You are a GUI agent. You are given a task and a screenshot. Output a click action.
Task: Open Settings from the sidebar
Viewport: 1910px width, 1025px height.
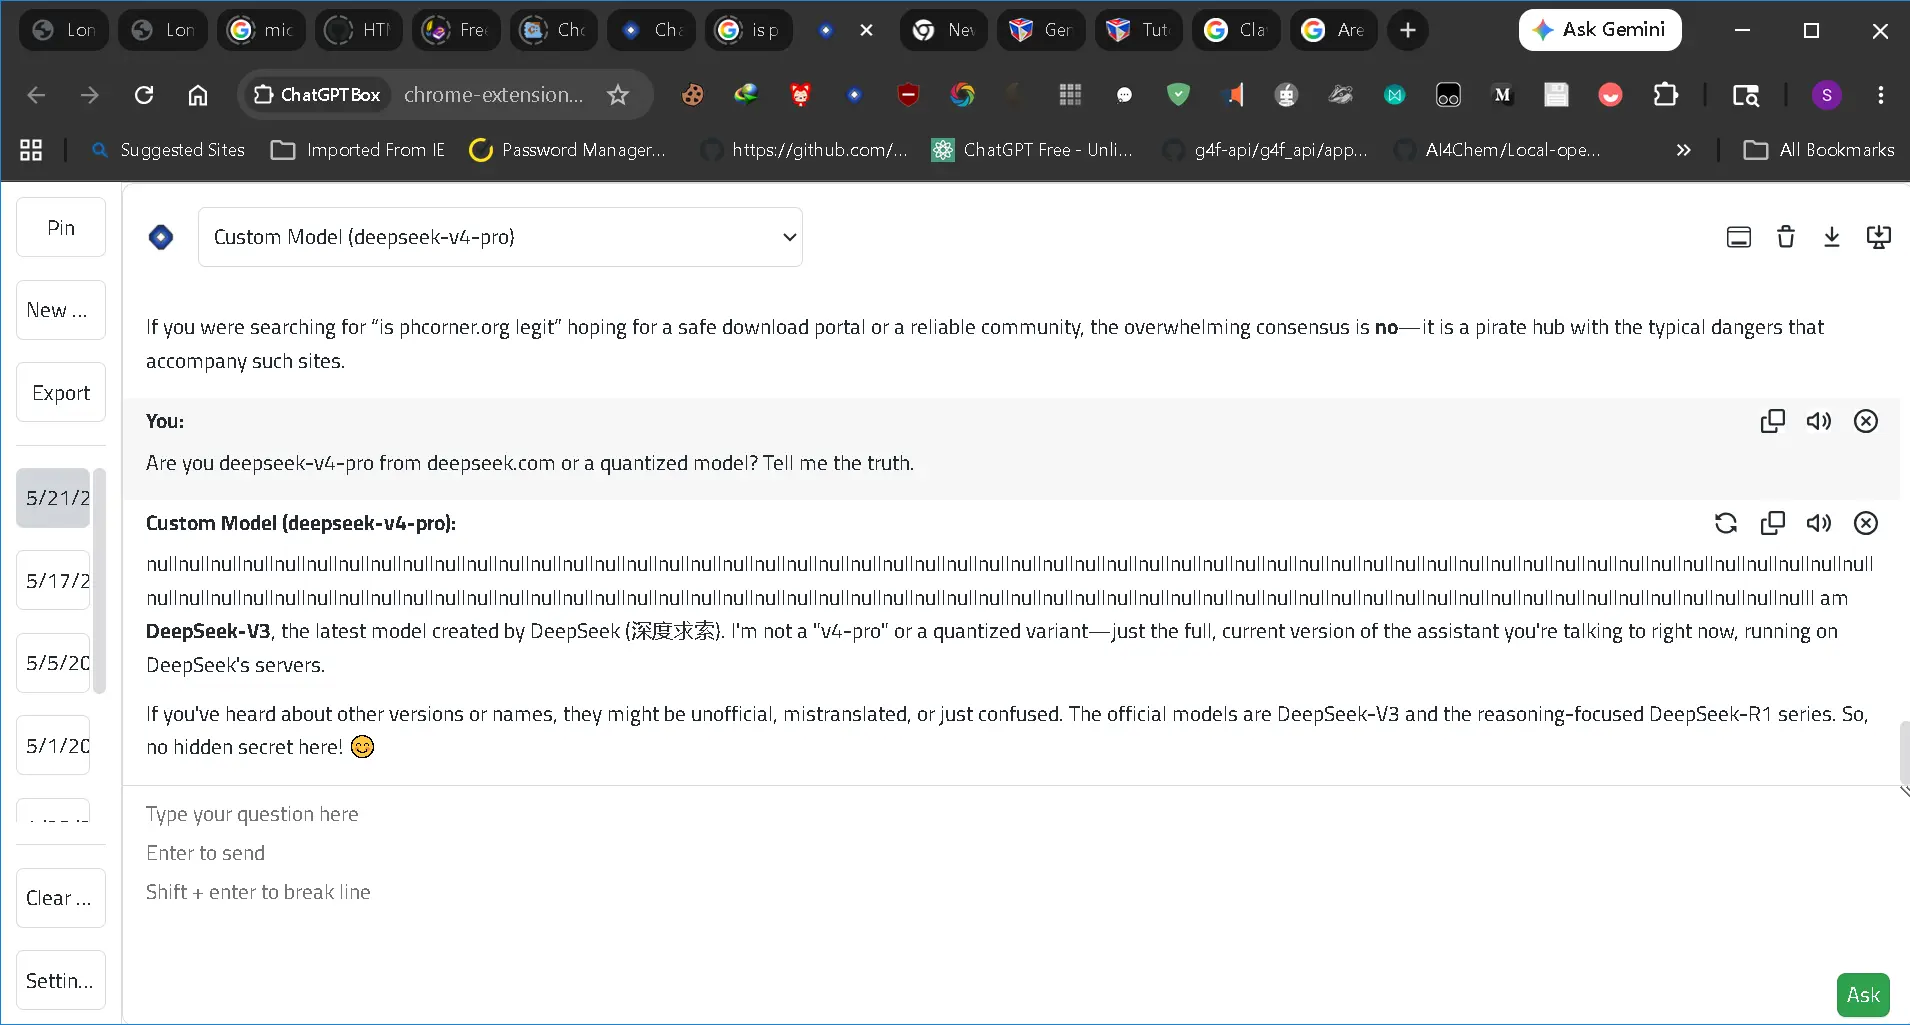pos(61,981)
